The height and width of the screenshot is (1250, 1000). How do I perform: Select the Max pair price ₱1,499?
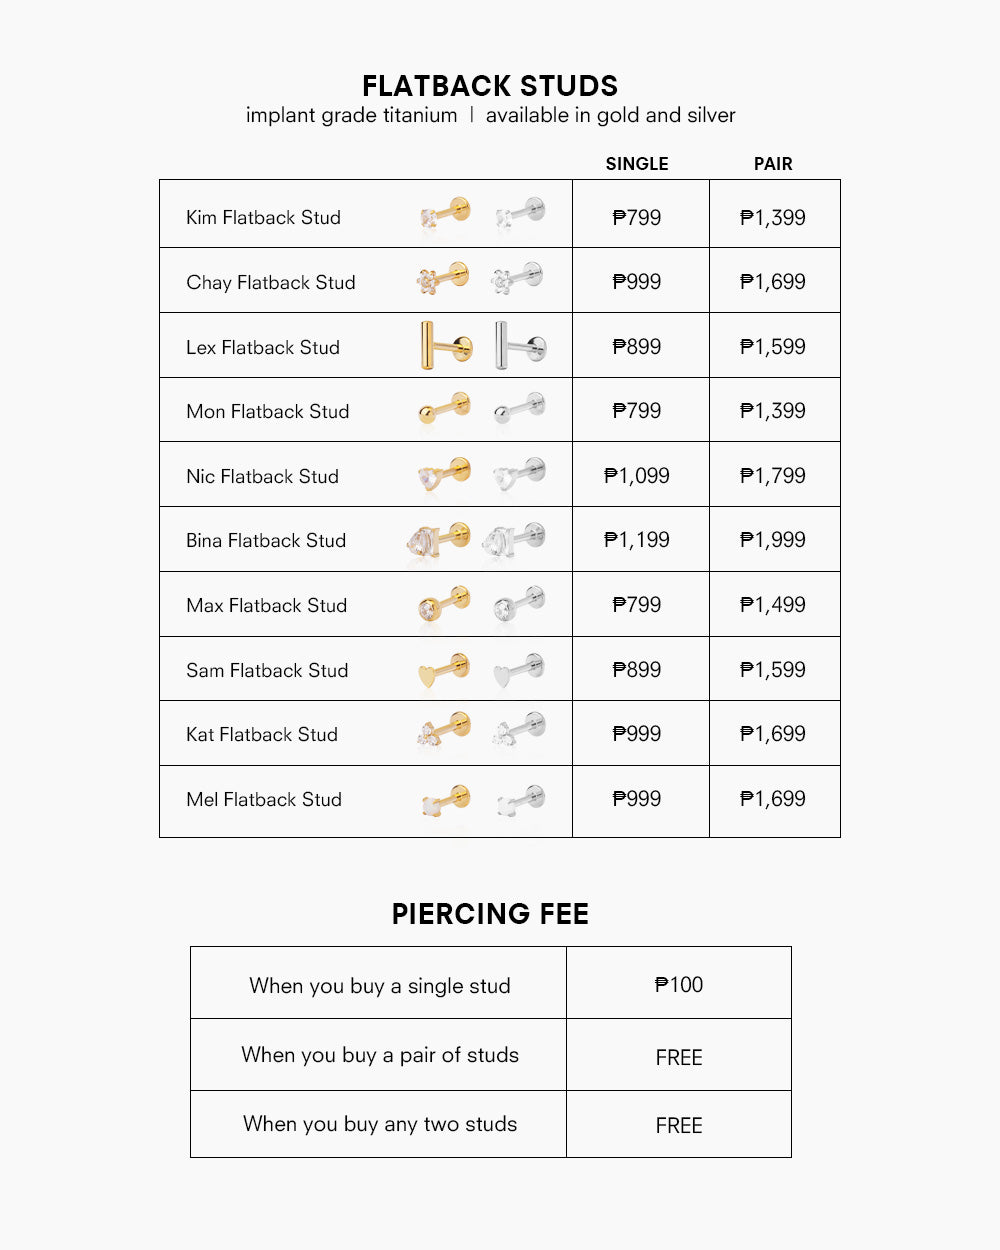(x=773, y=605)
